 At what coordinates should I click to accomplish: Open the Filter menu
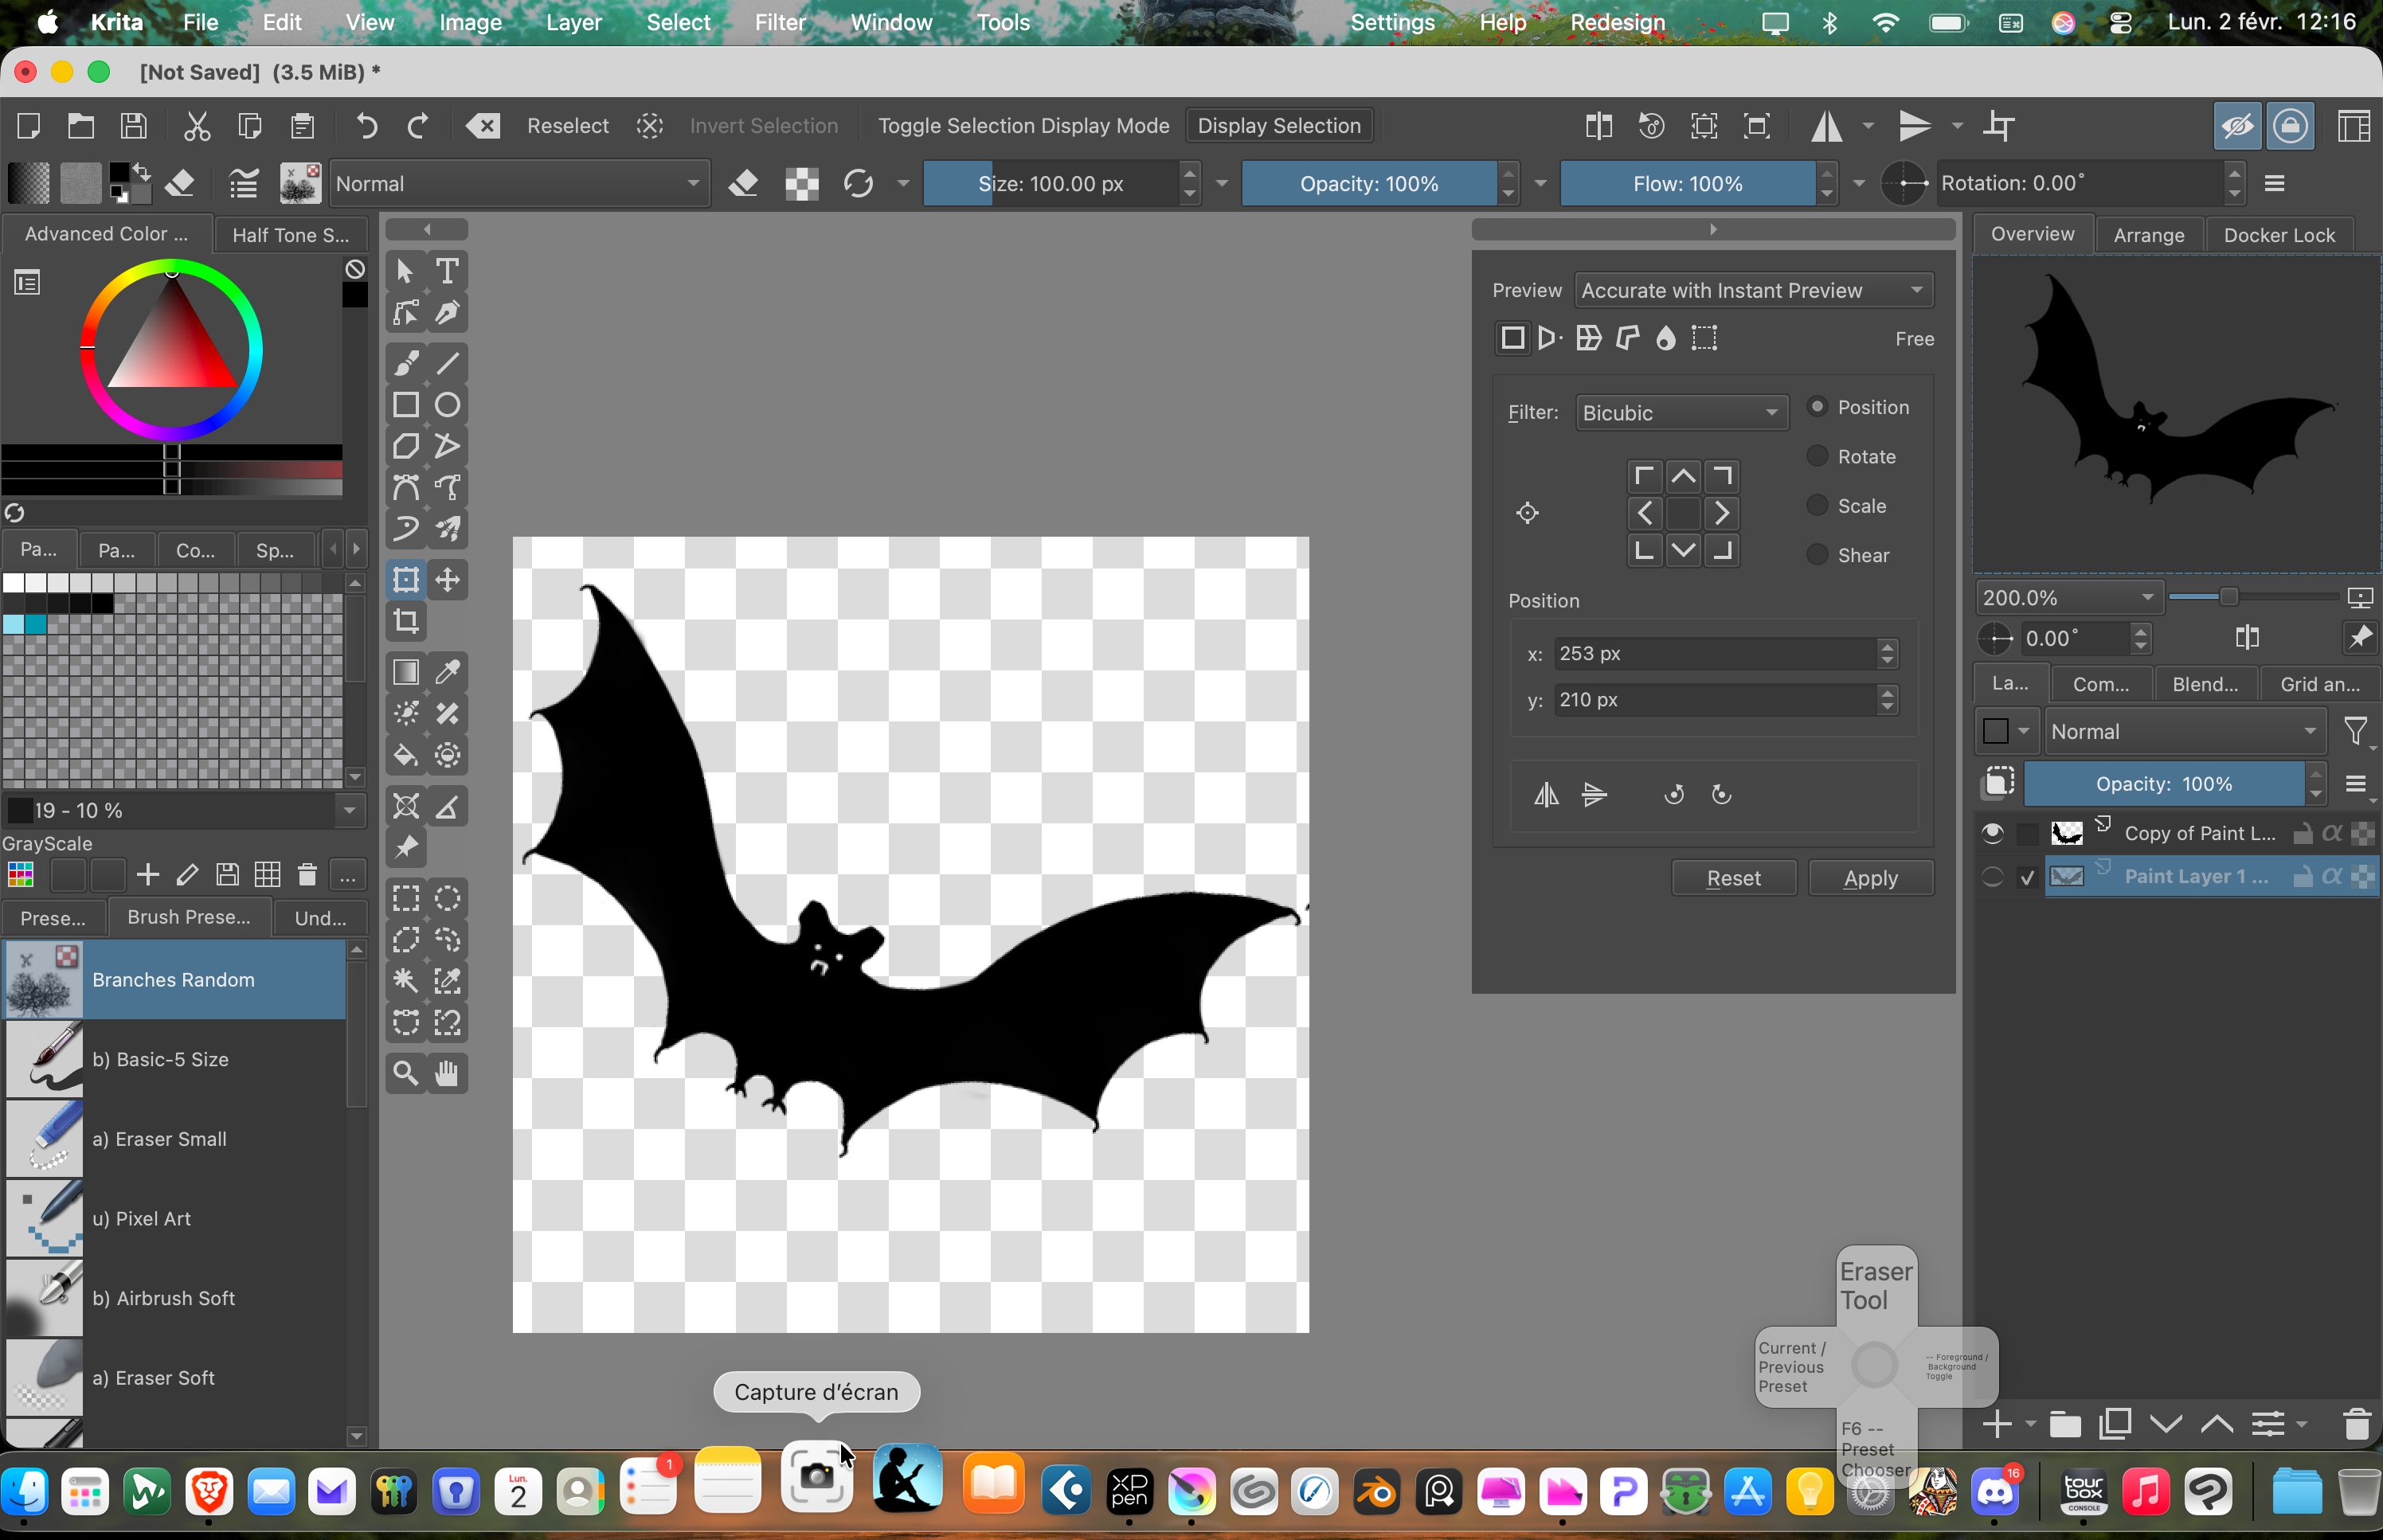pos(779,22)
